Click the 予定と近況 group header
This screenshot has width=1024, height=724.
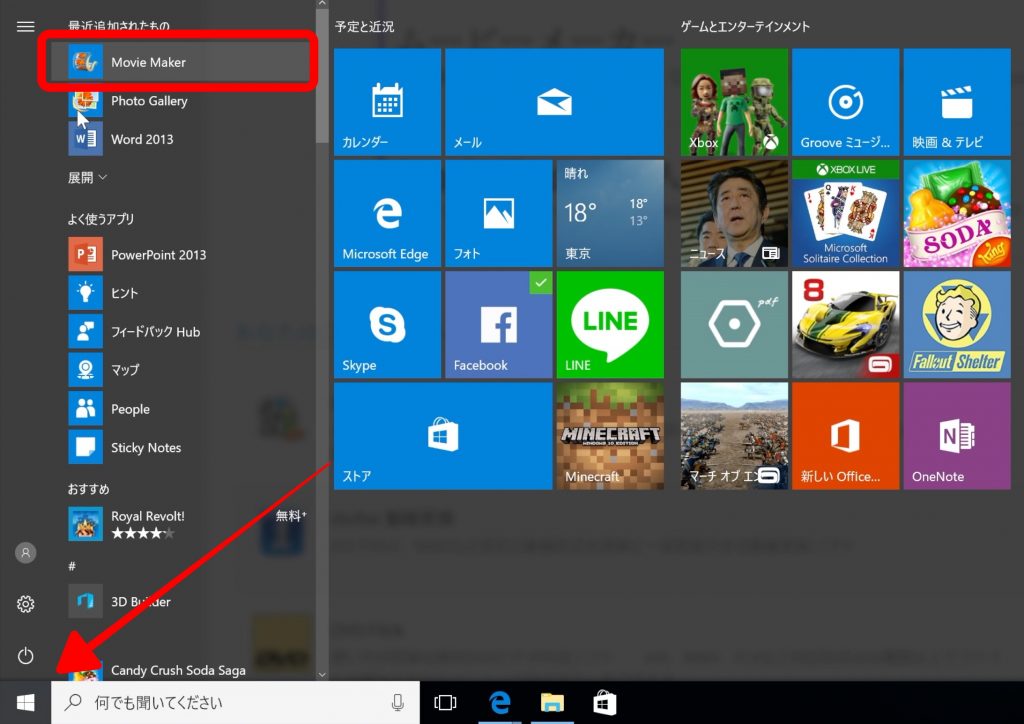point(364,27)
